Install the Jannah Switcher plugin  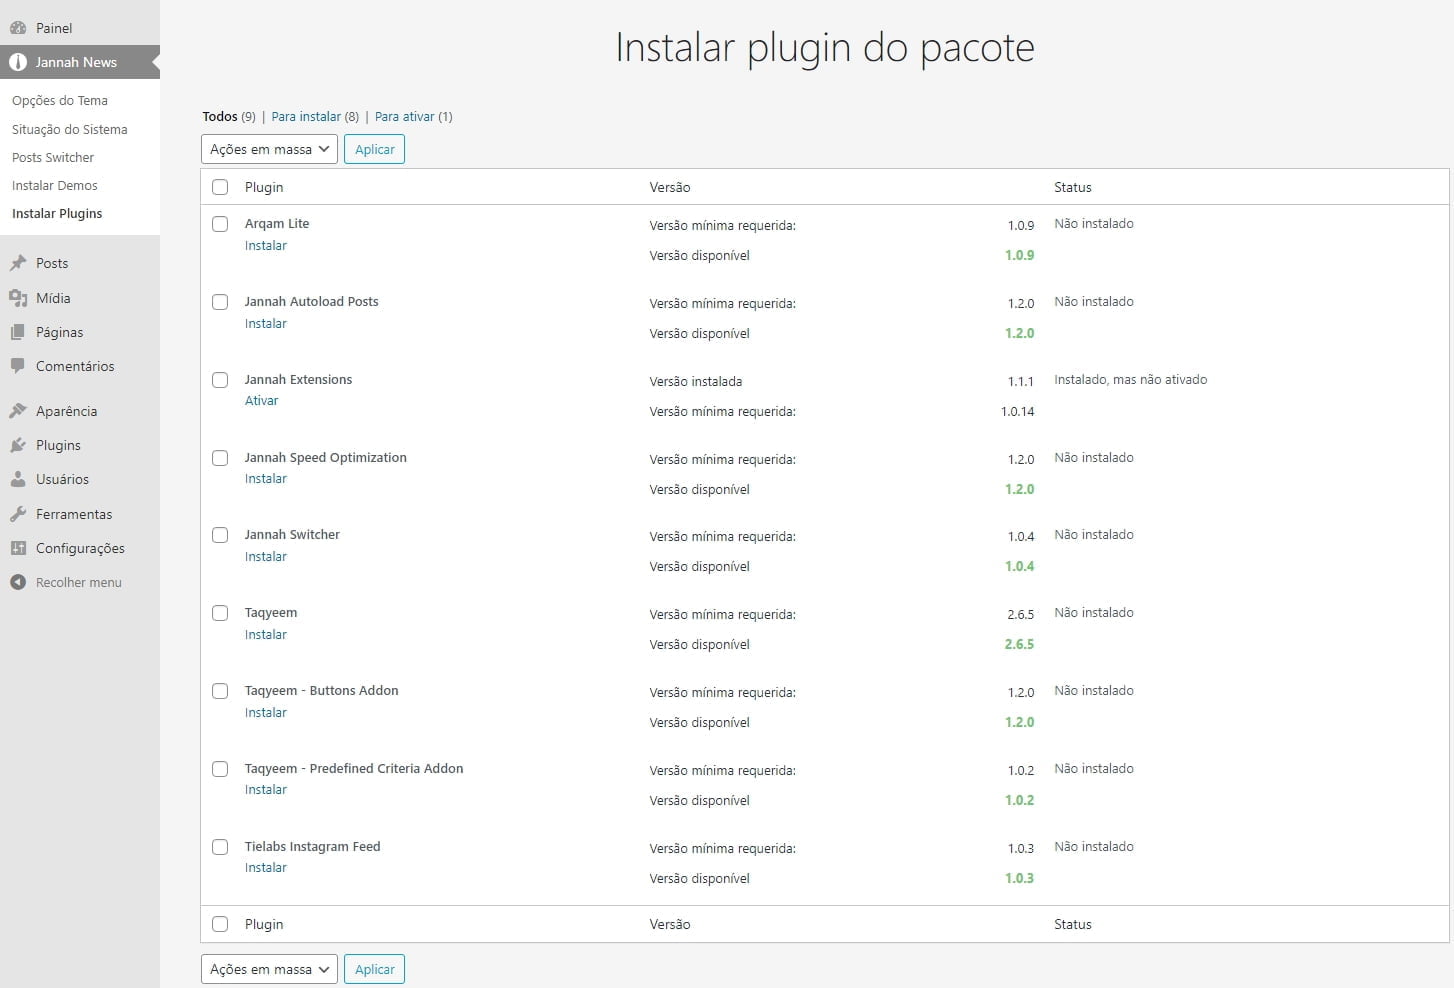[266, 556]
